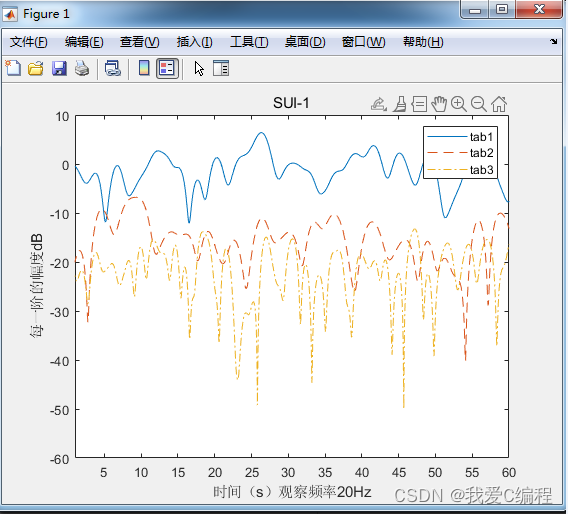Viewport: 568px width, 514px height.
Task: Click the Figure 1 window title icon
Action: [x=10, y=14]
